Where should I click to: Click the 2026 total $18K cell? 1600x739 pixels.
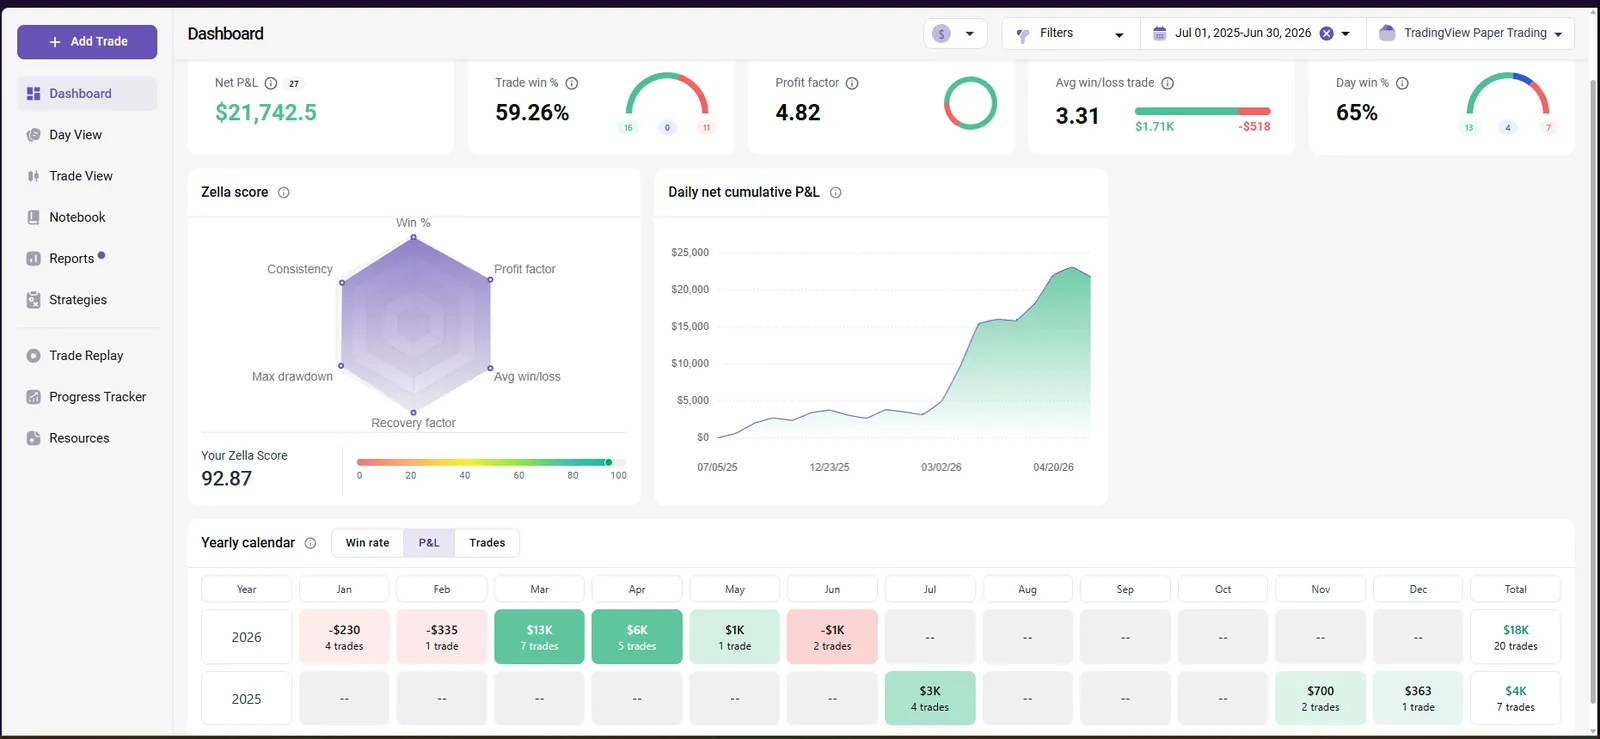click(1516, 637)
